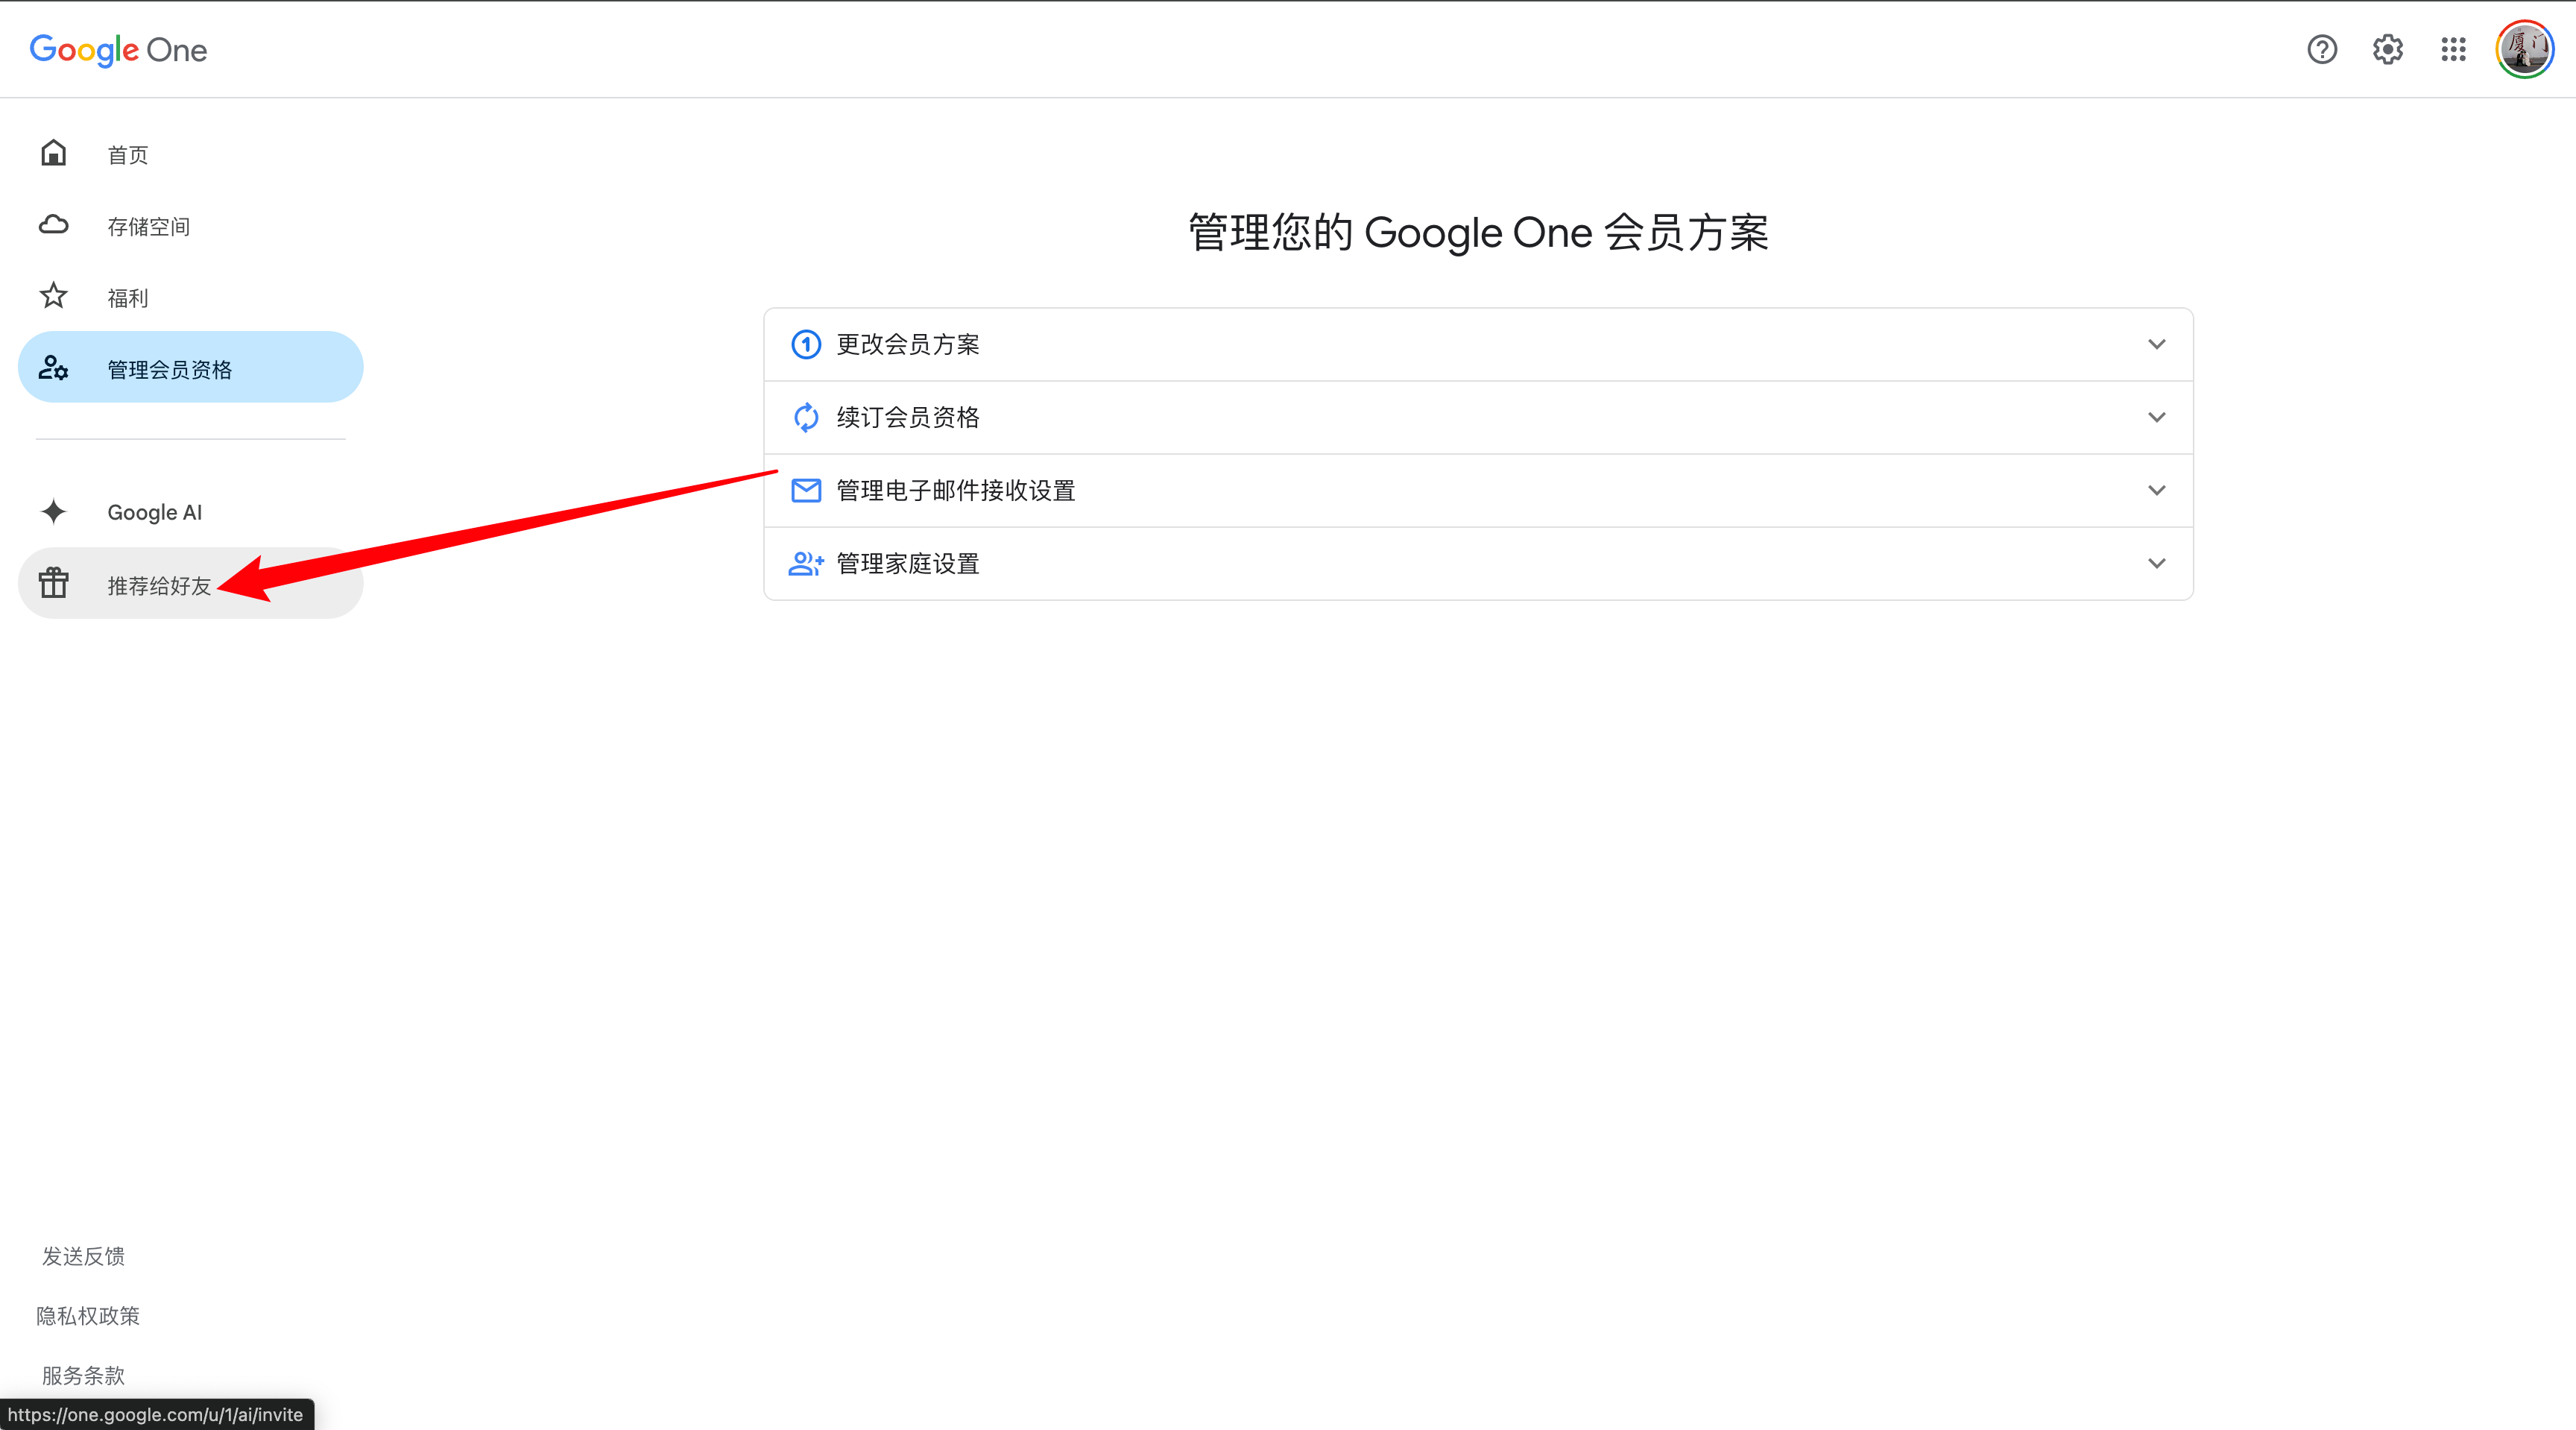Open the 隐私权政策 link

tap(88, 1315)
